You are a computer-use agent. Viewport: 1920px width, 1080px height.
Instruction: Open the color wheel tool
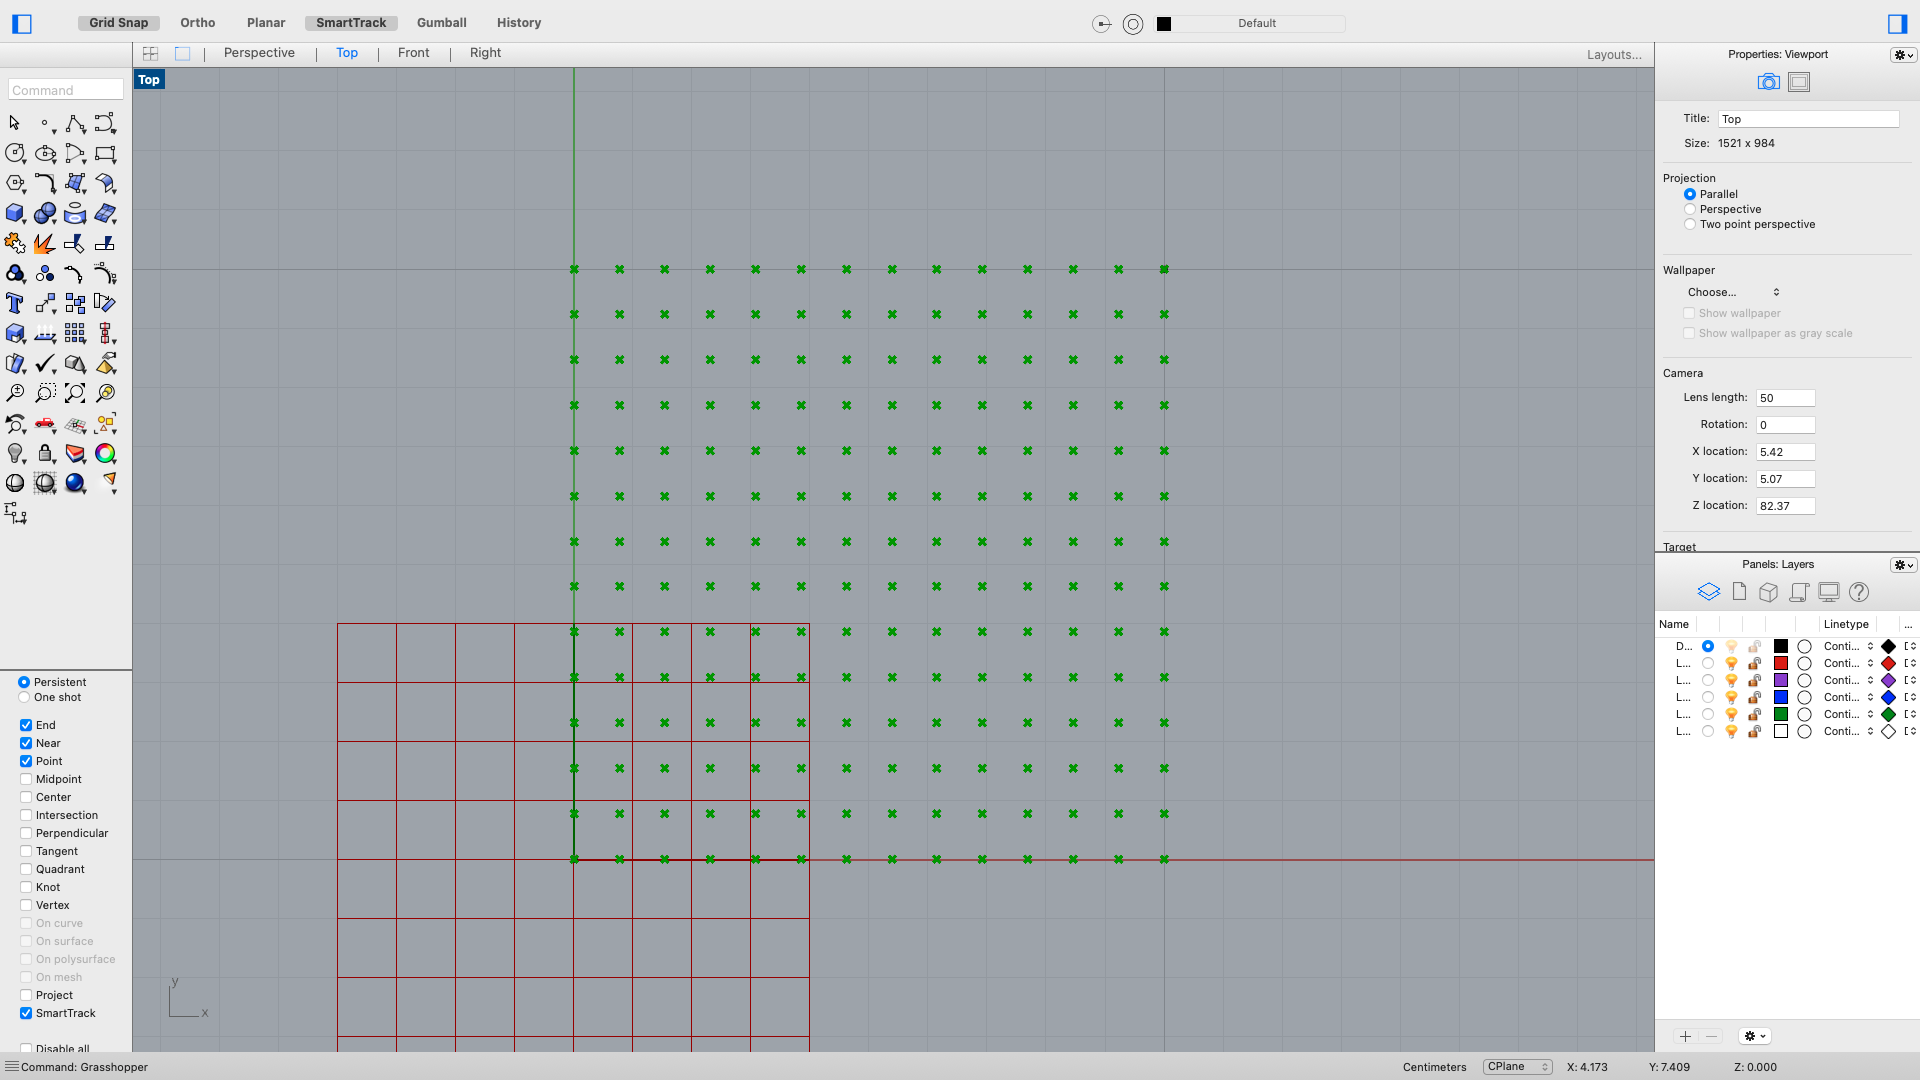tap(105, 453)
